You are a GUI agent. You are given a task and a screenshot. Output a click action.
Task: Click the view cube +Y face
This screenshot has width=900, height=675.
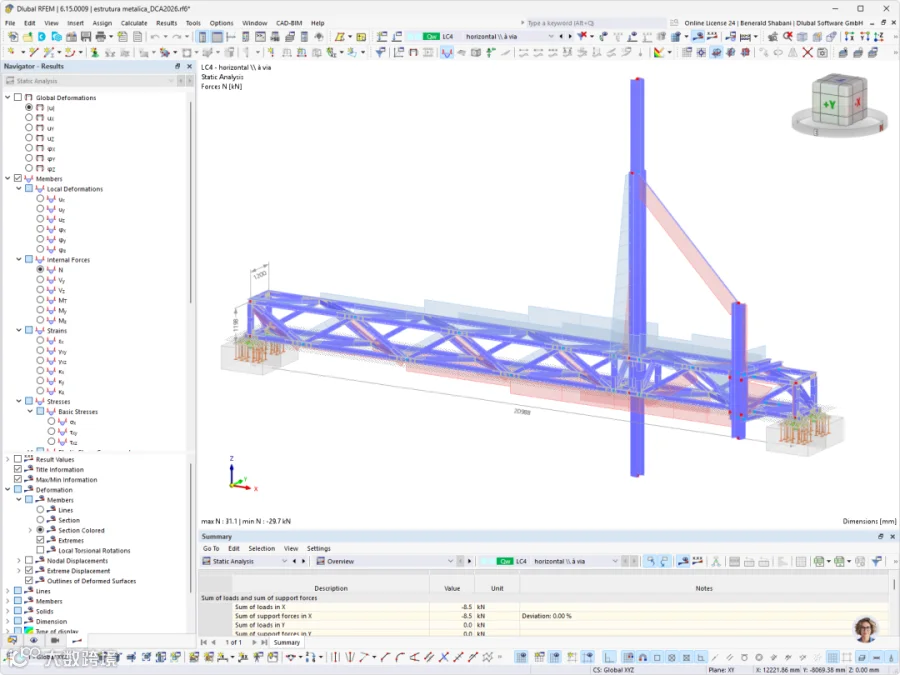click(x=829, y=104)
